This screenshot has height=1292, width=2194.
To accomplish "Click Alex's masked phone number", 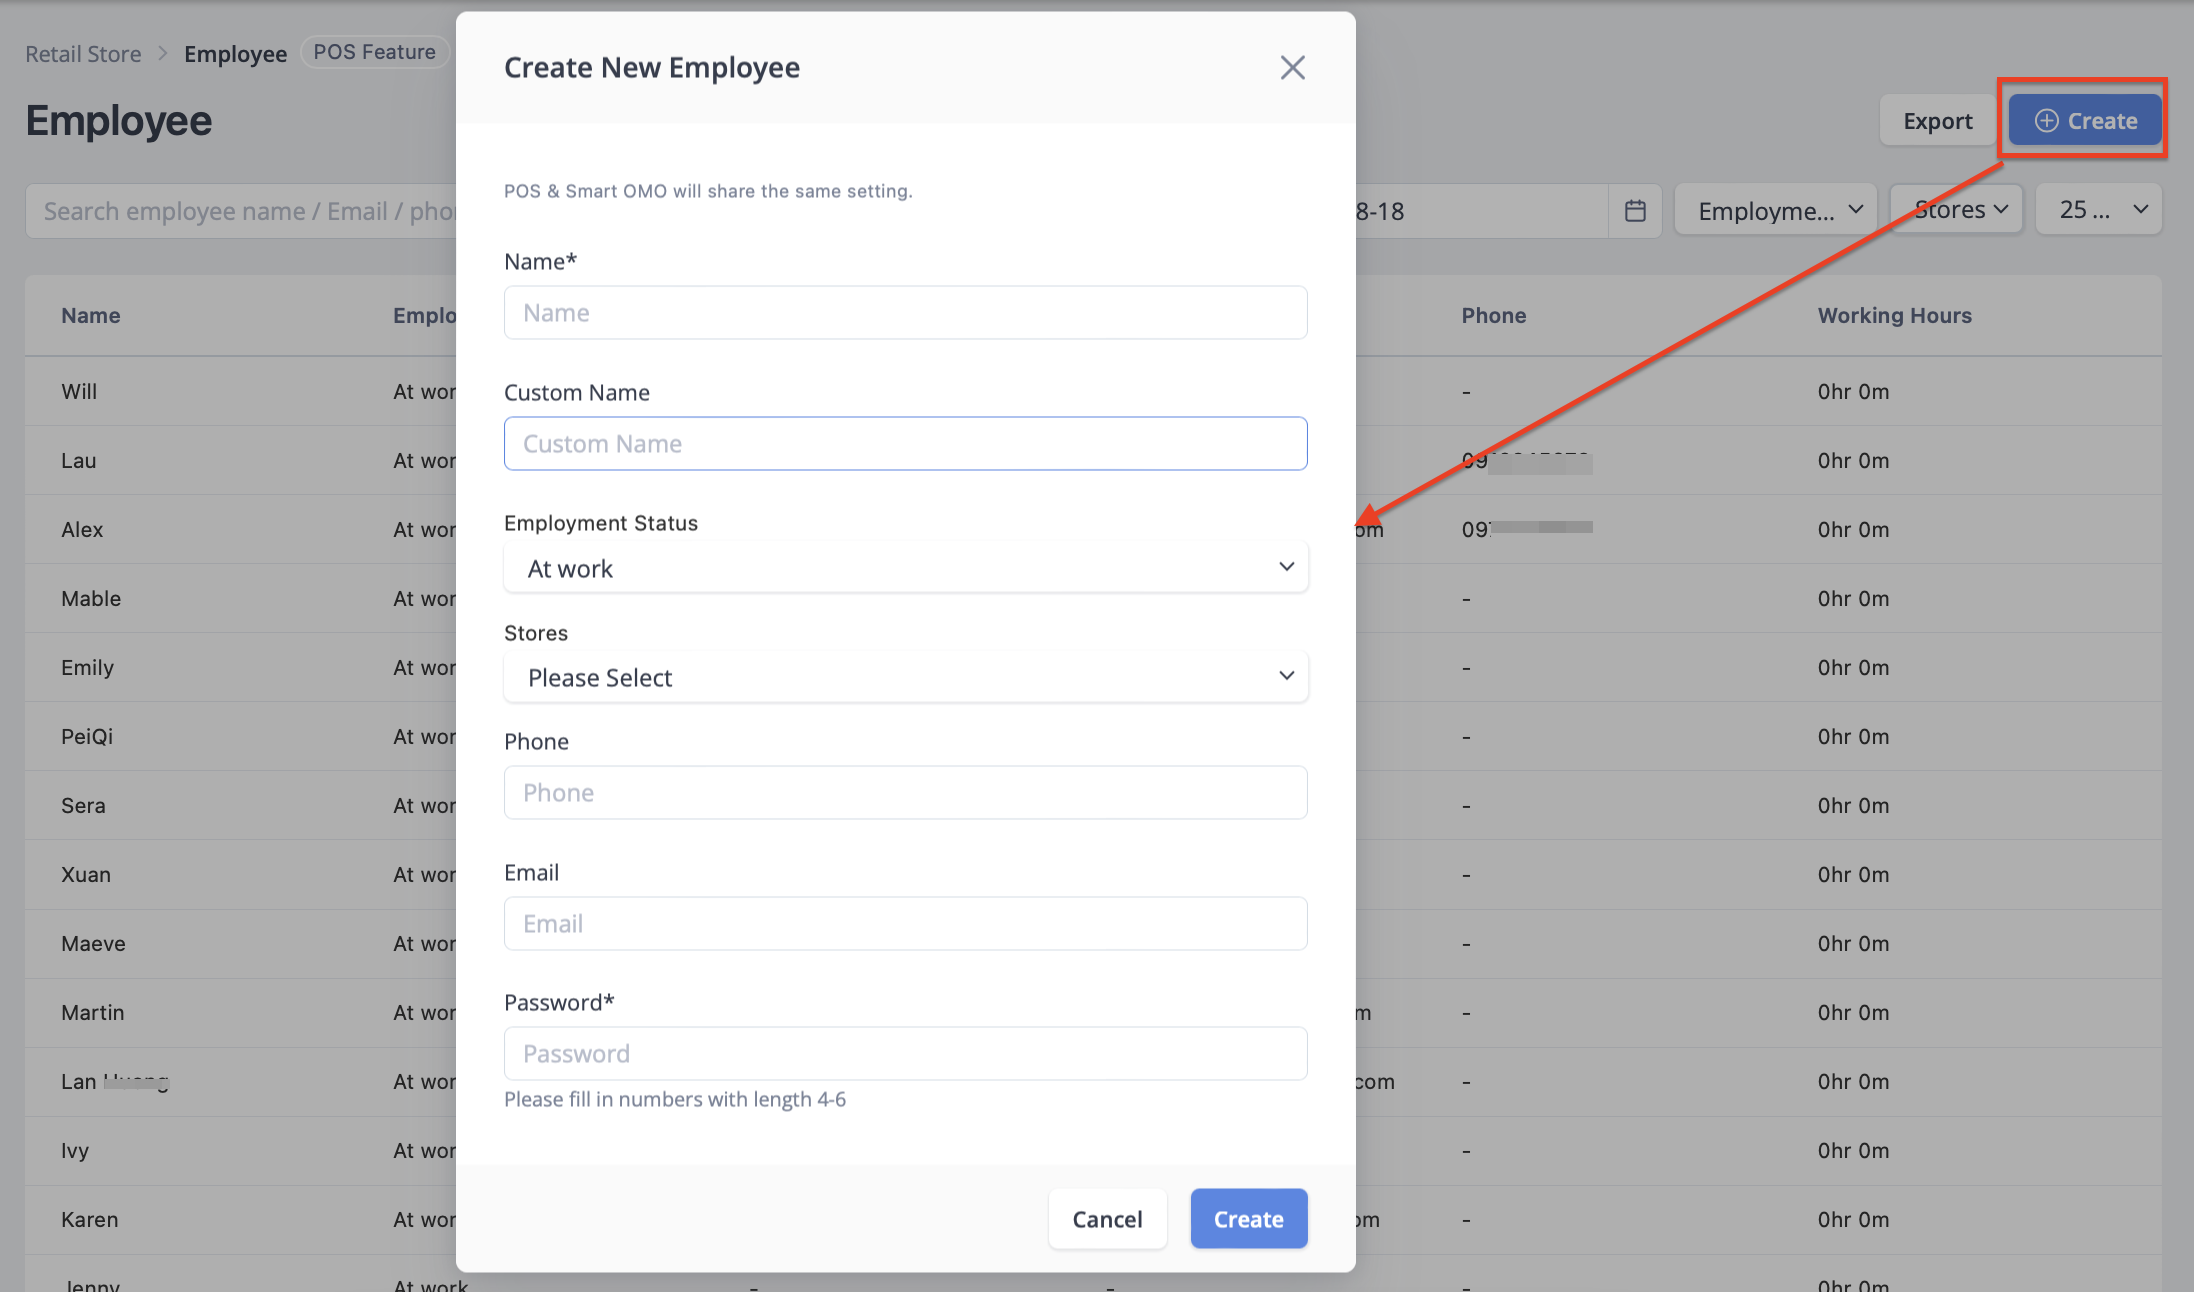I will click(1527, 529).
